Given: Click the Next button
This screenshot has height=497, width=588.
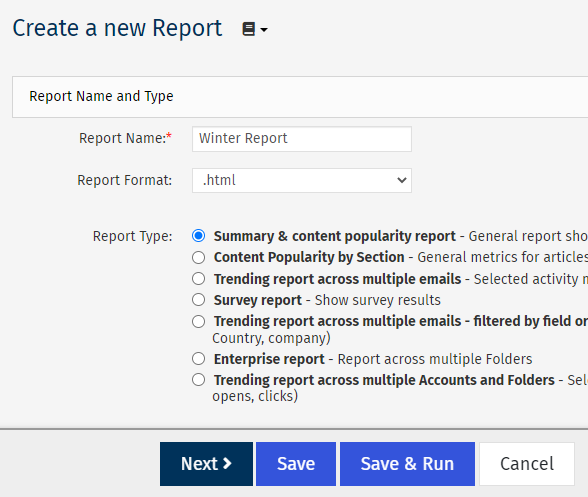Looking at the screenshot, I should (x=206, y=464).
